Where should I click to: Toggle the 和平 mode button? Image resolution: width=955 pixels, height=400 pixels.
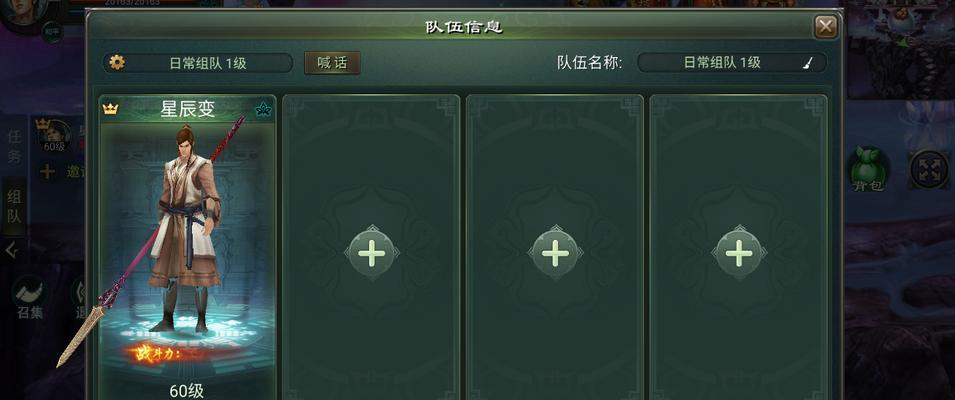pos(52,32)
